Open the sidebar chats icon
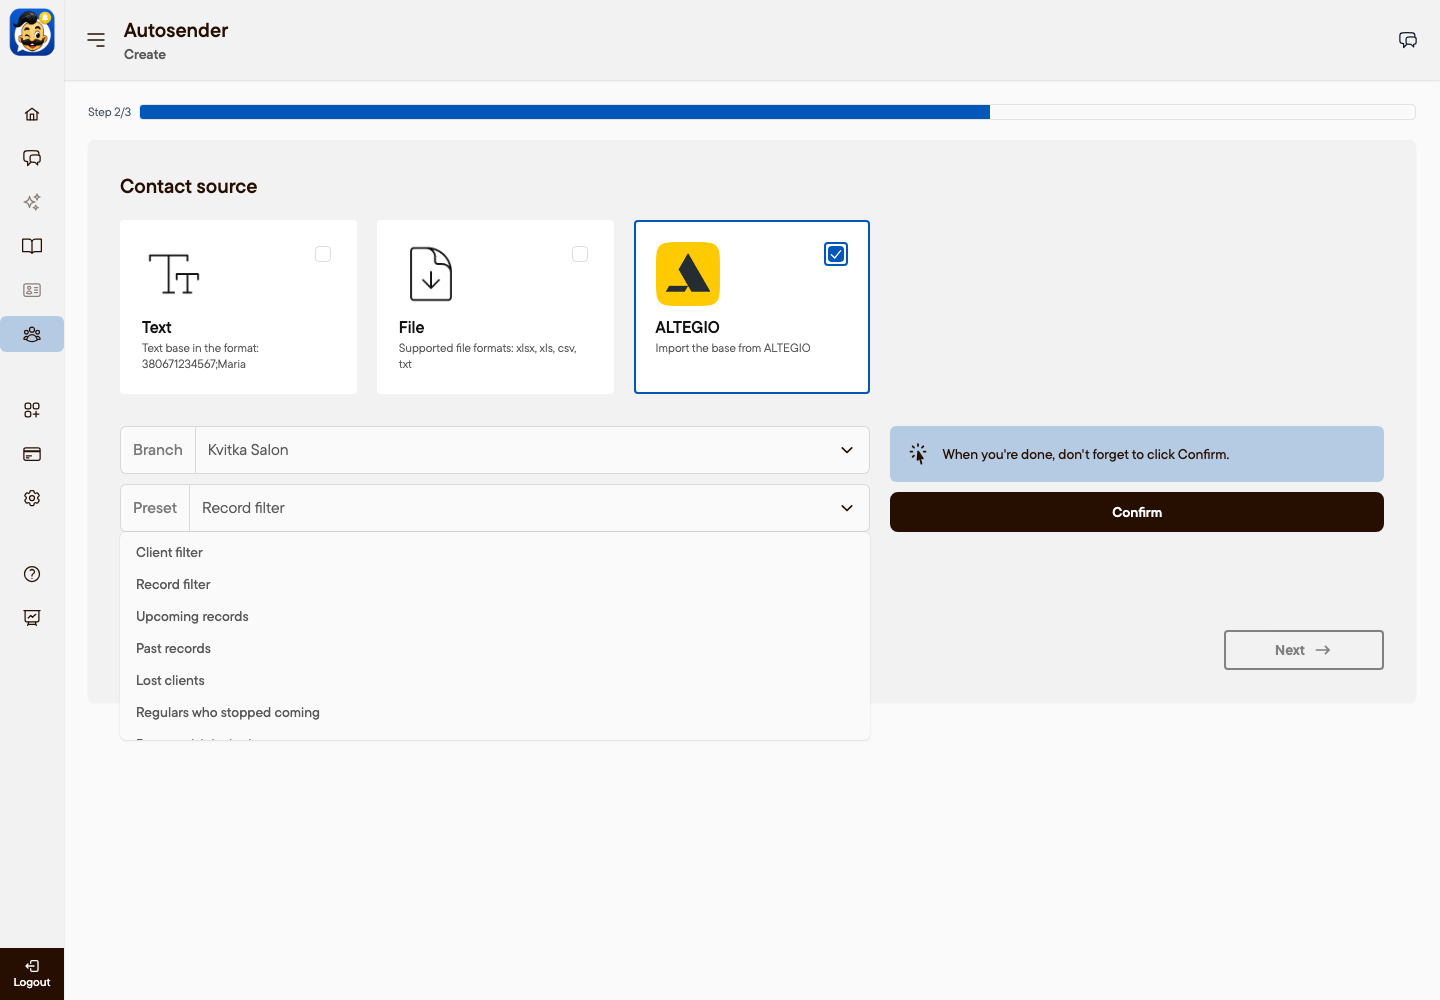Viewport: 1440px width, 1000px height. click(32, 158)
